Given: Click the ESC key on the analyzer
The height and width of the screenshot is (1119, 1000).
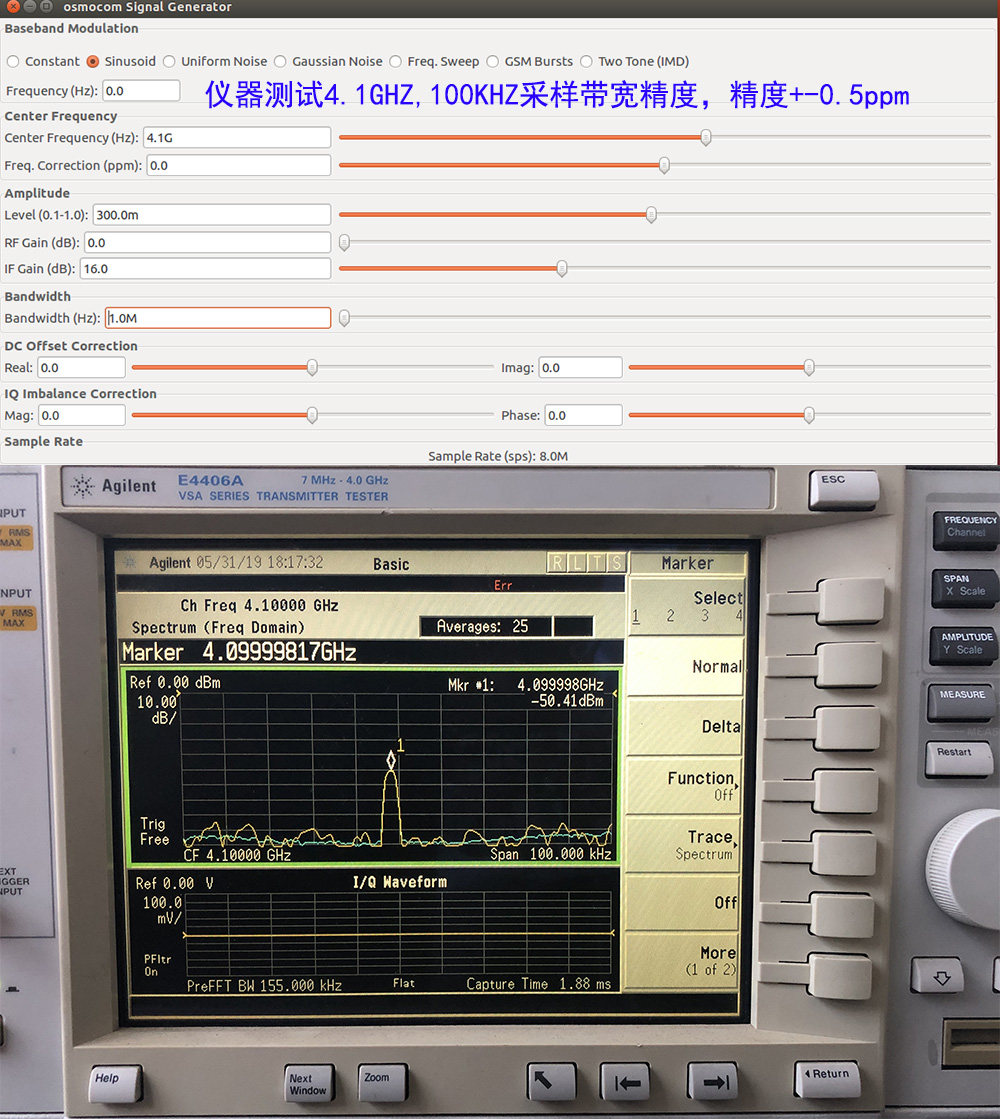Looking at the screenshot, I should pos(844,489).
